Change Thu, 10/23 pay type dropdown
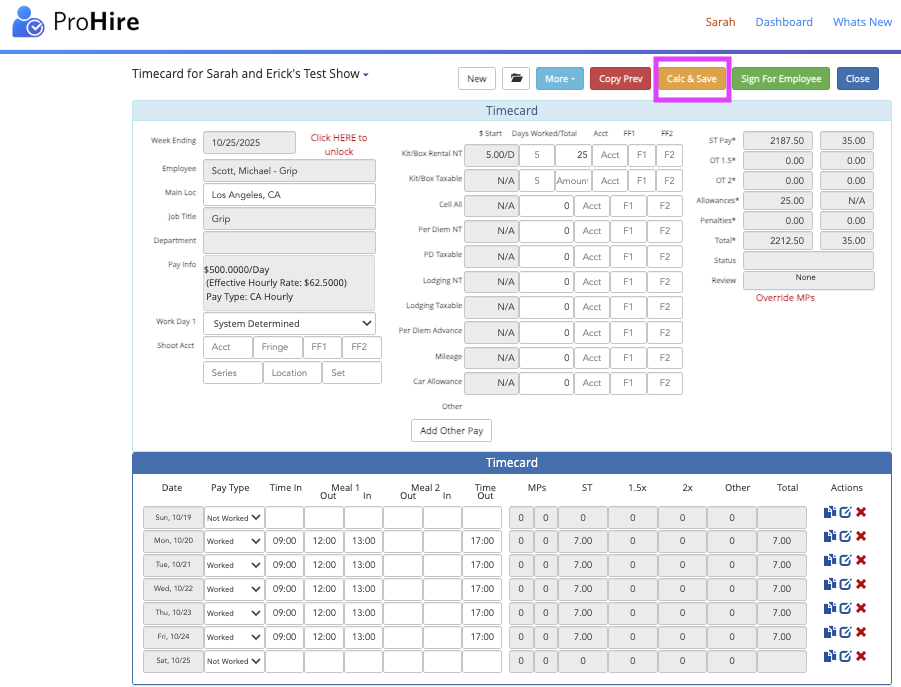Viewport: 901px width, 687px height. tap(234, 613)
